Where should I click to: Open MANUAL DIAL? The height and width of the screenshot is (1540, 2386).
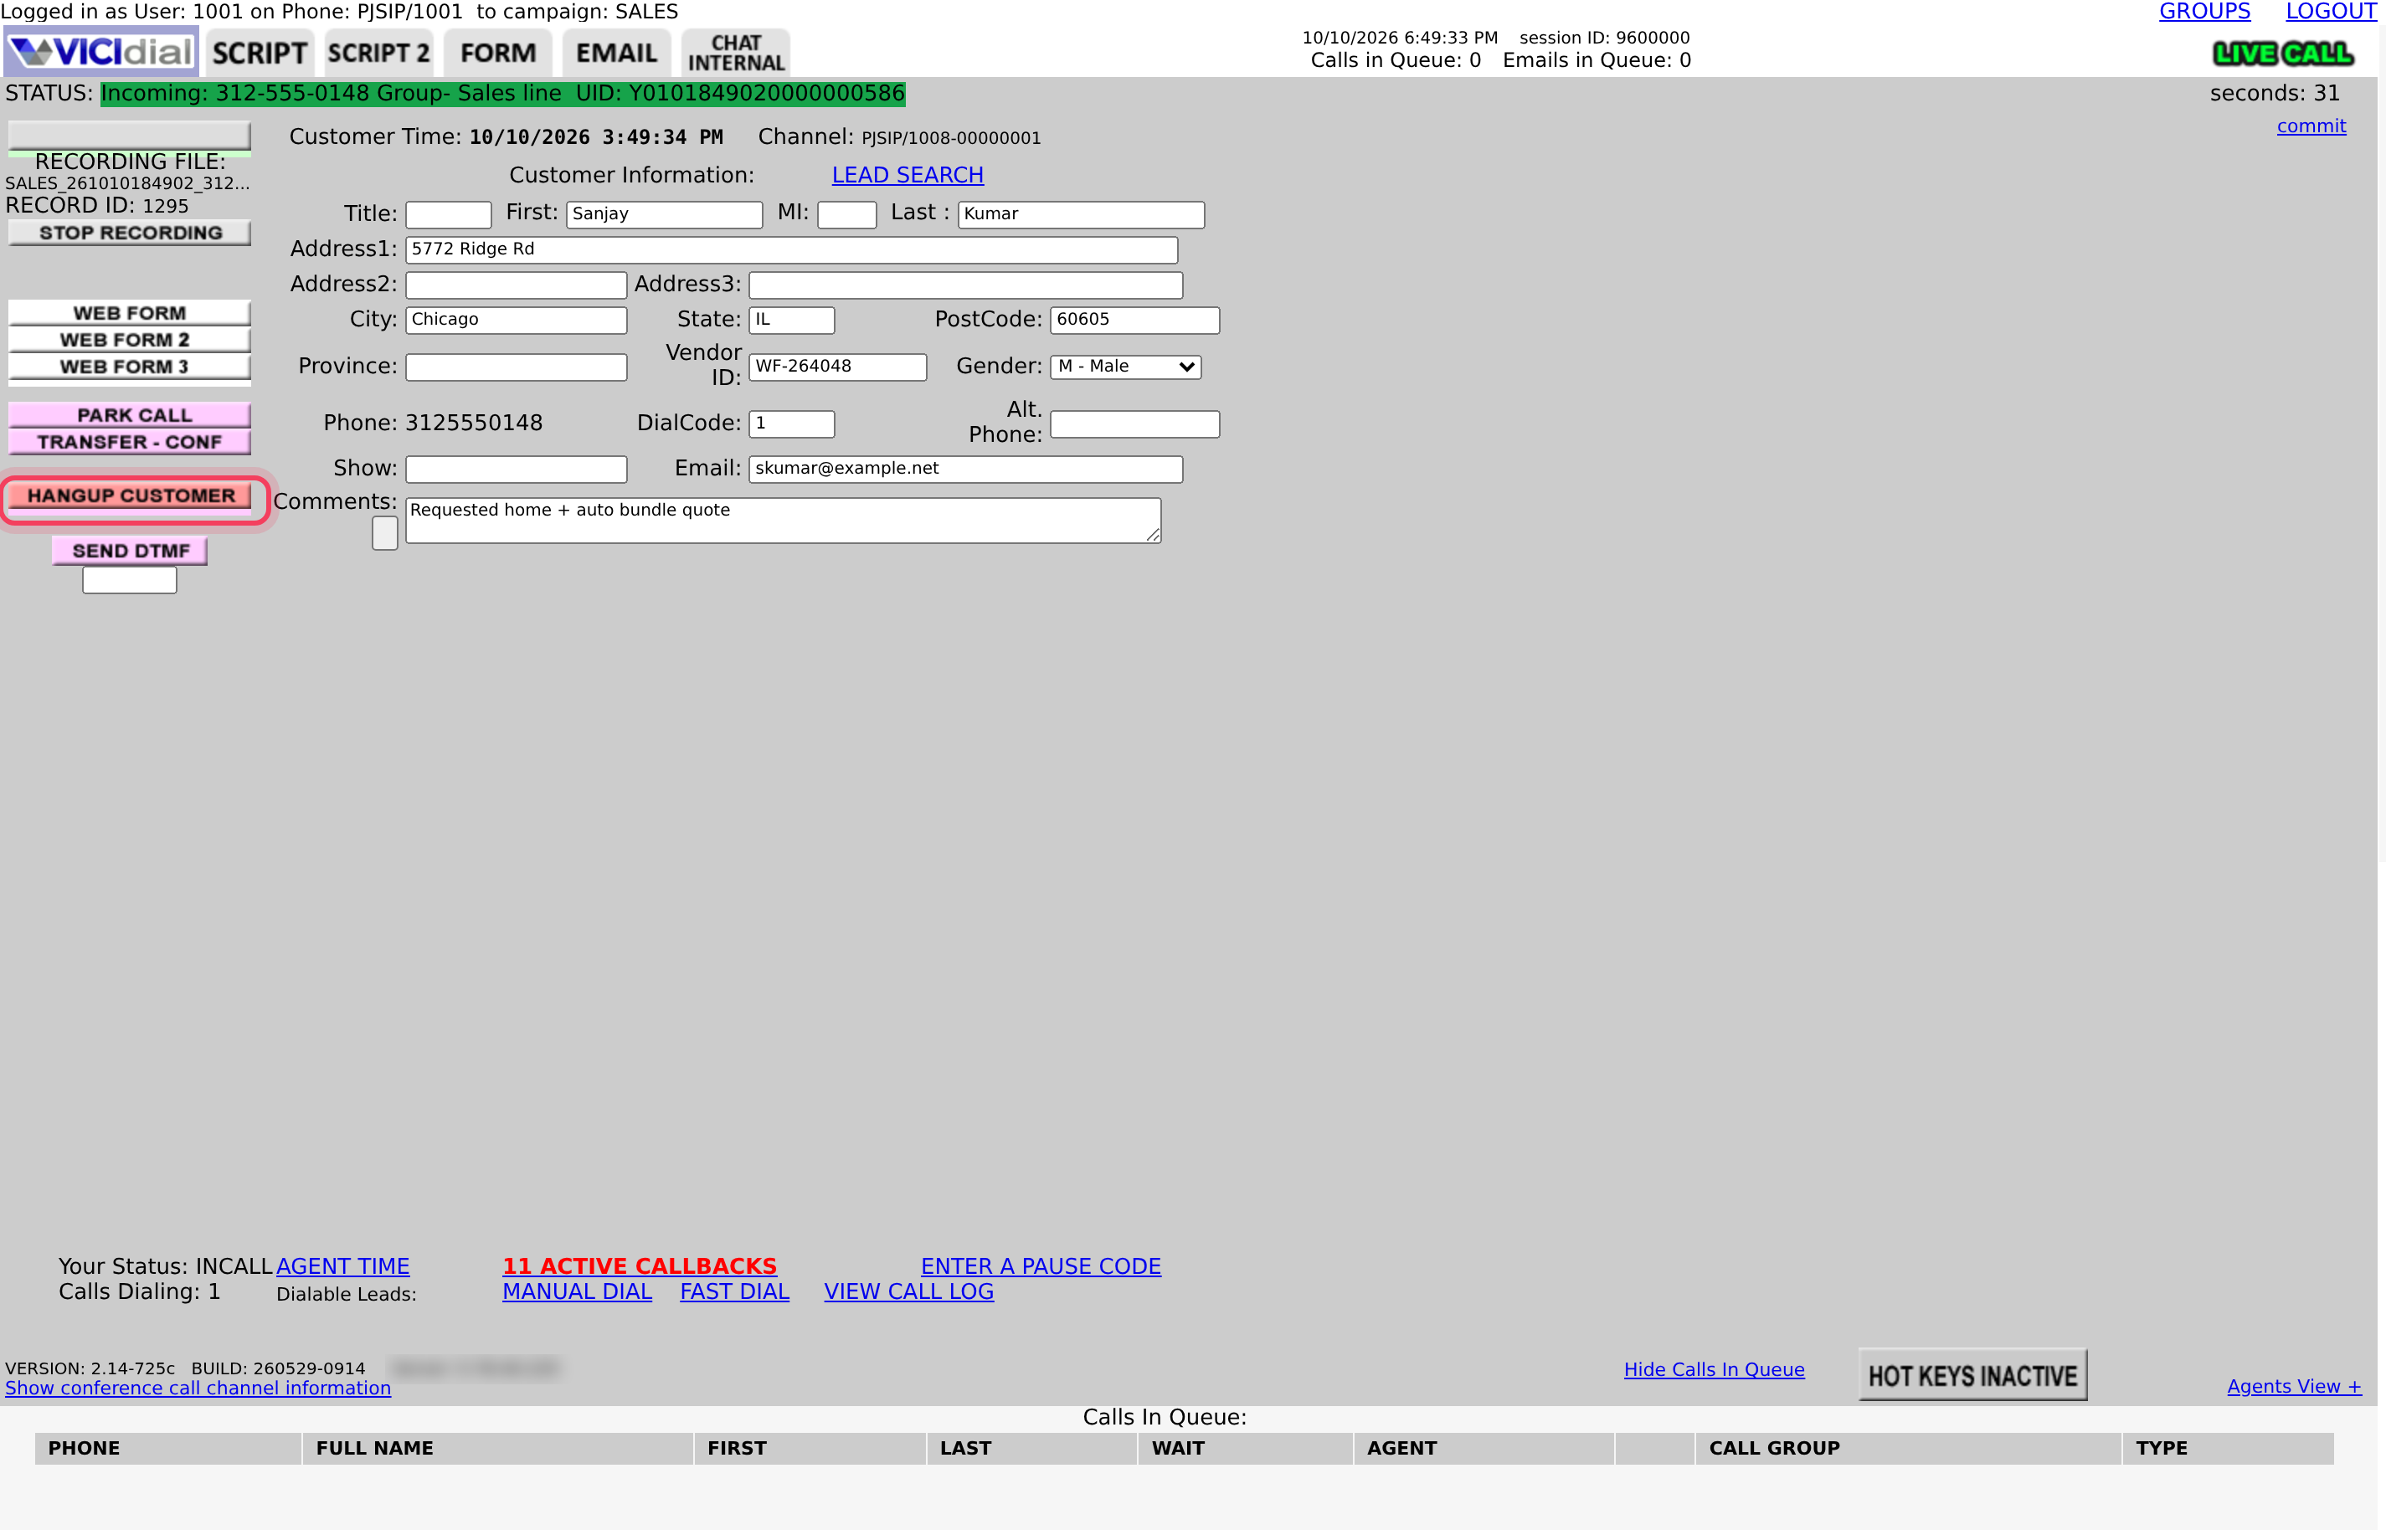tap(577, 1291)
